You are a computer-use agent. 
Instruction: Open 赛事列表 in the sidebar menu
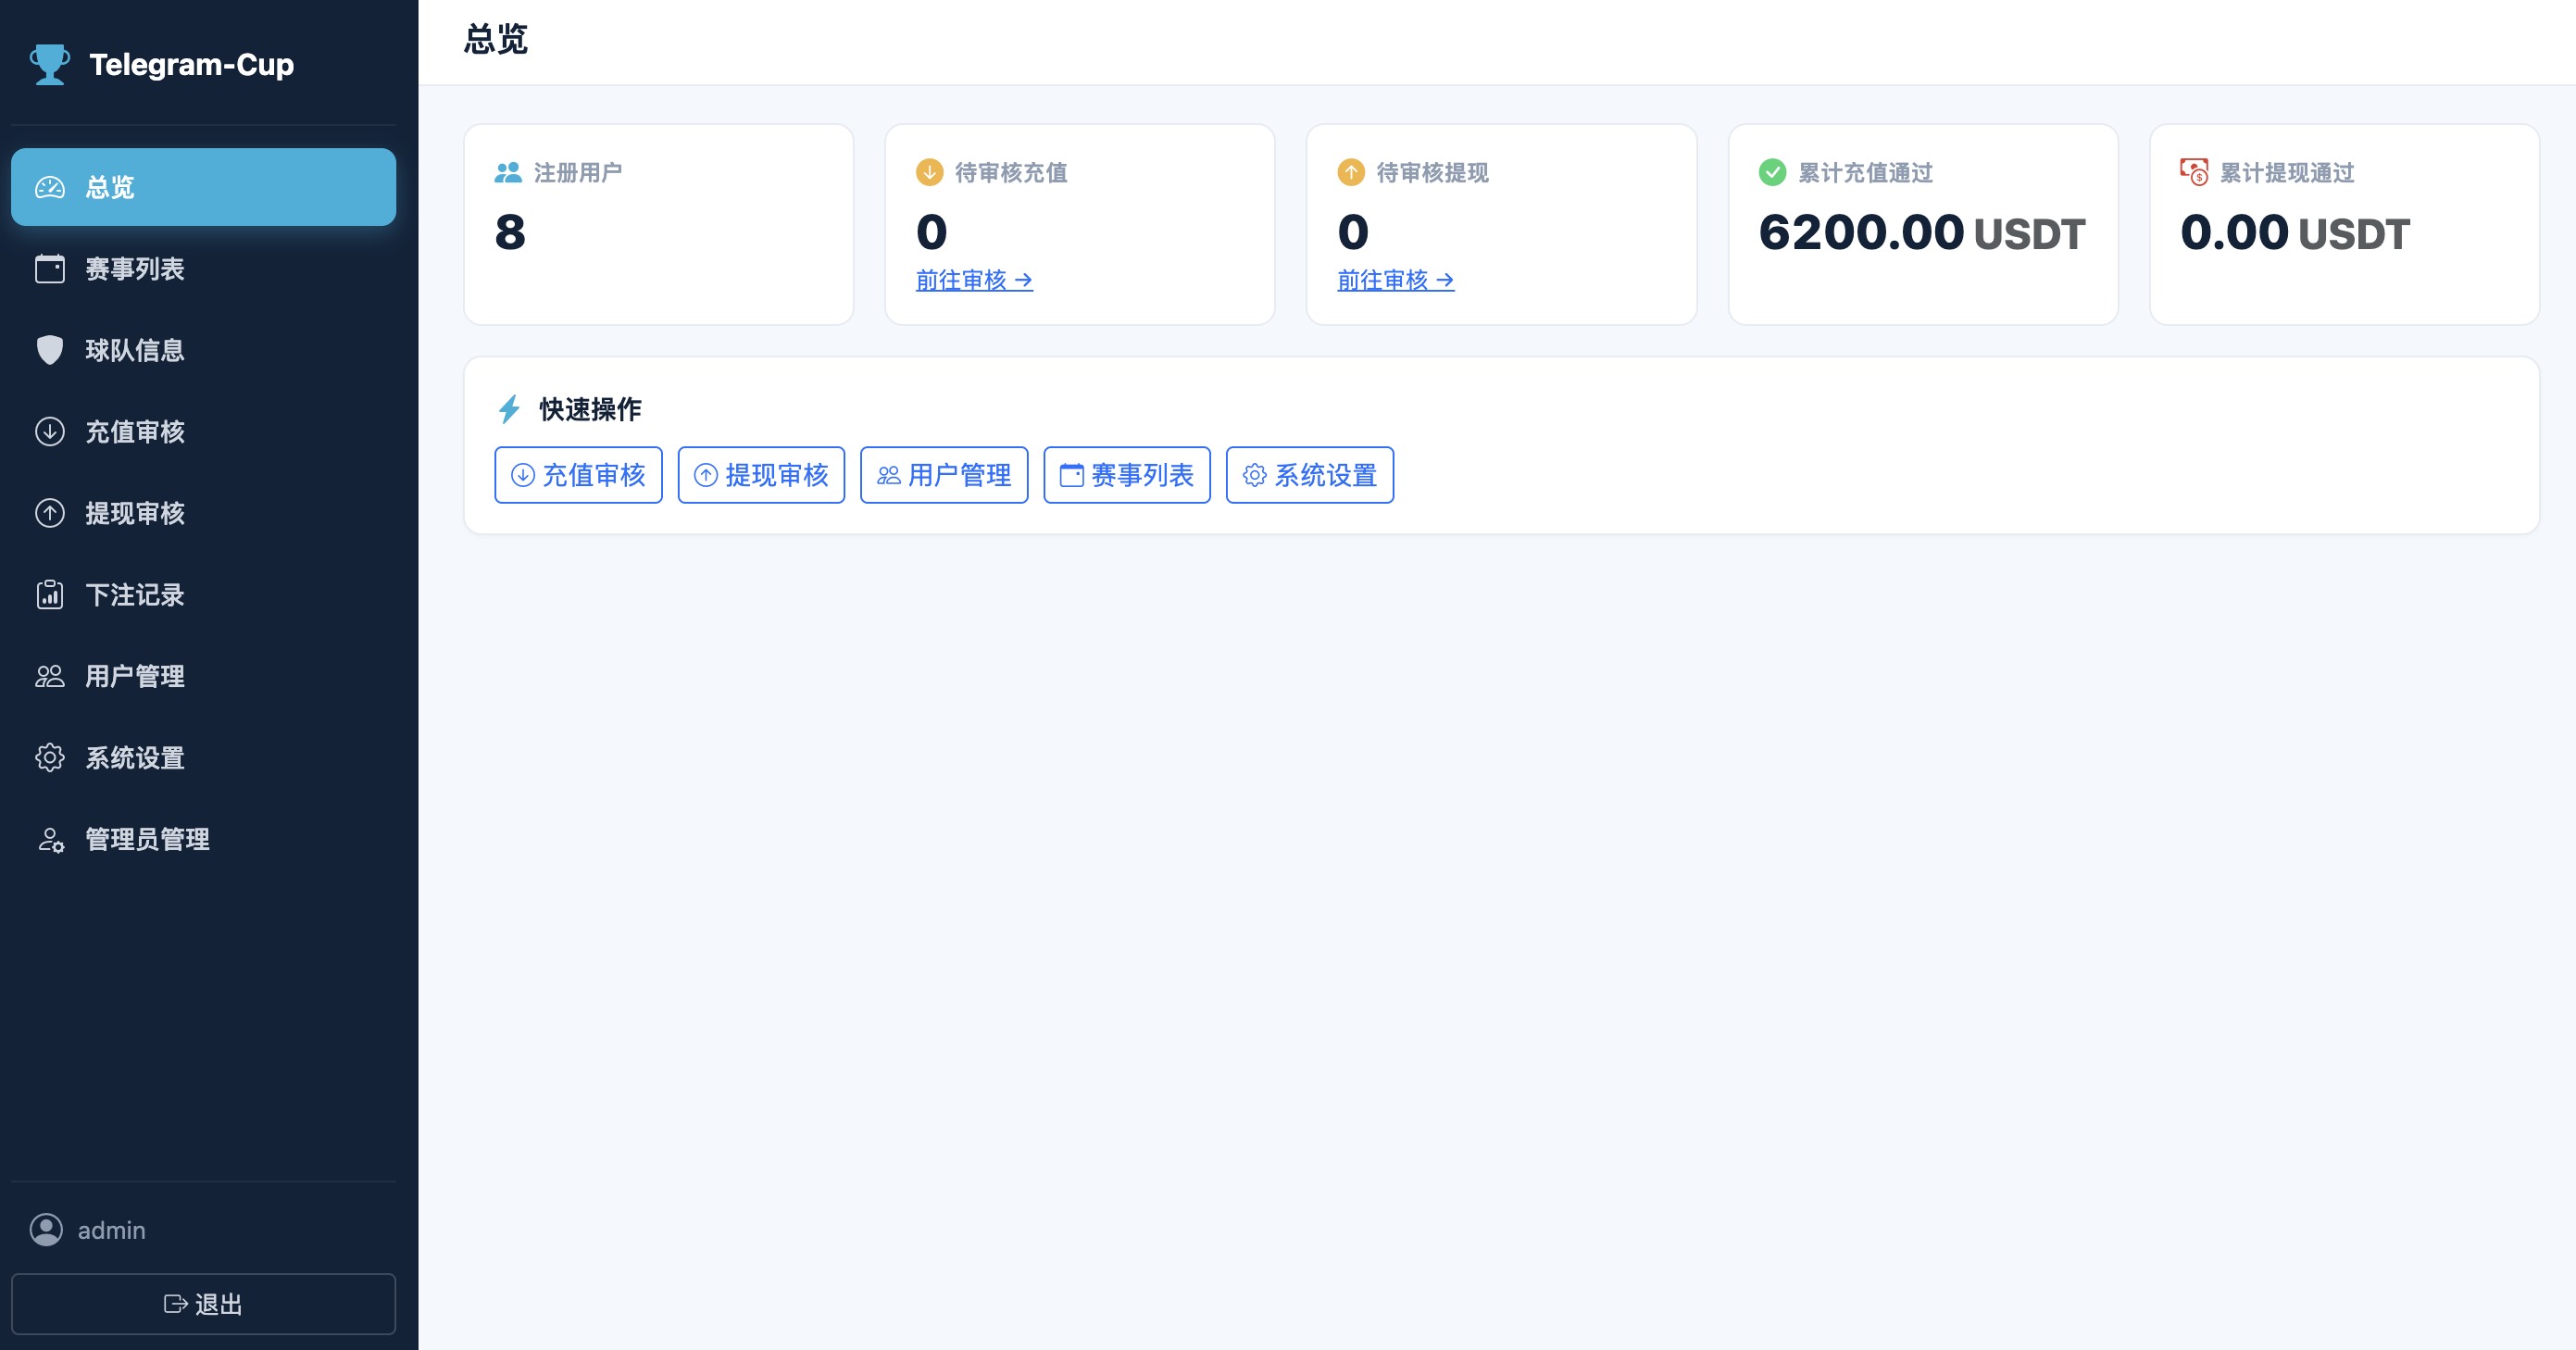coord(203,269)
